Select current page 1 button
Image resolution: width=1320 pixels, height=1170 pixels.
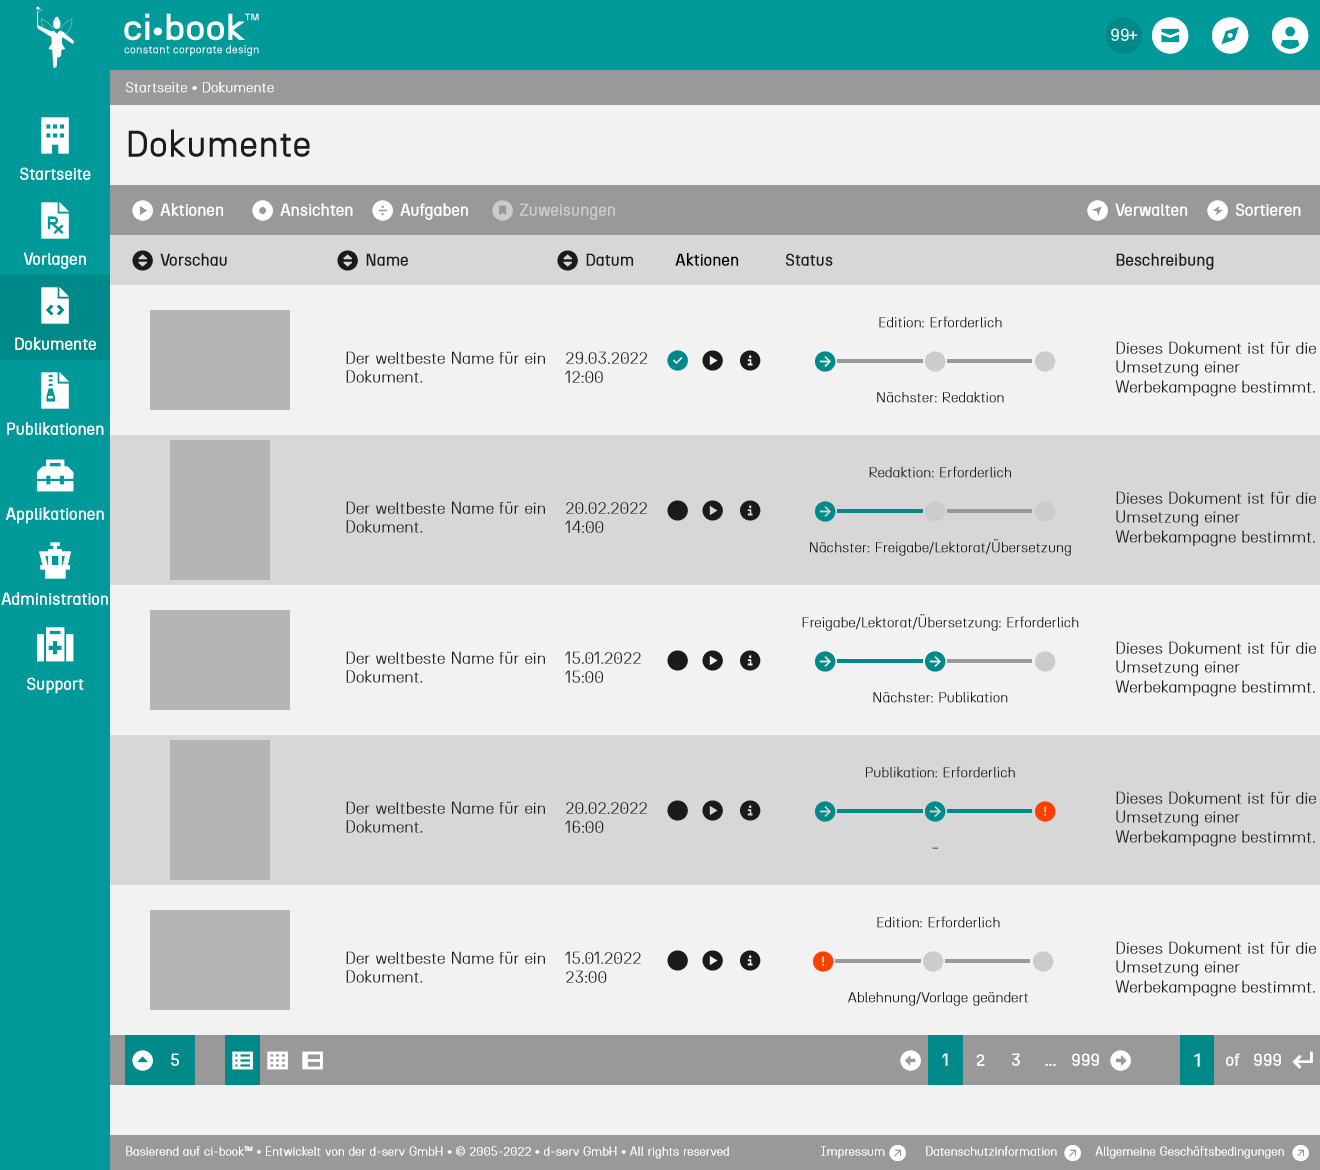tap(945, 1060)
